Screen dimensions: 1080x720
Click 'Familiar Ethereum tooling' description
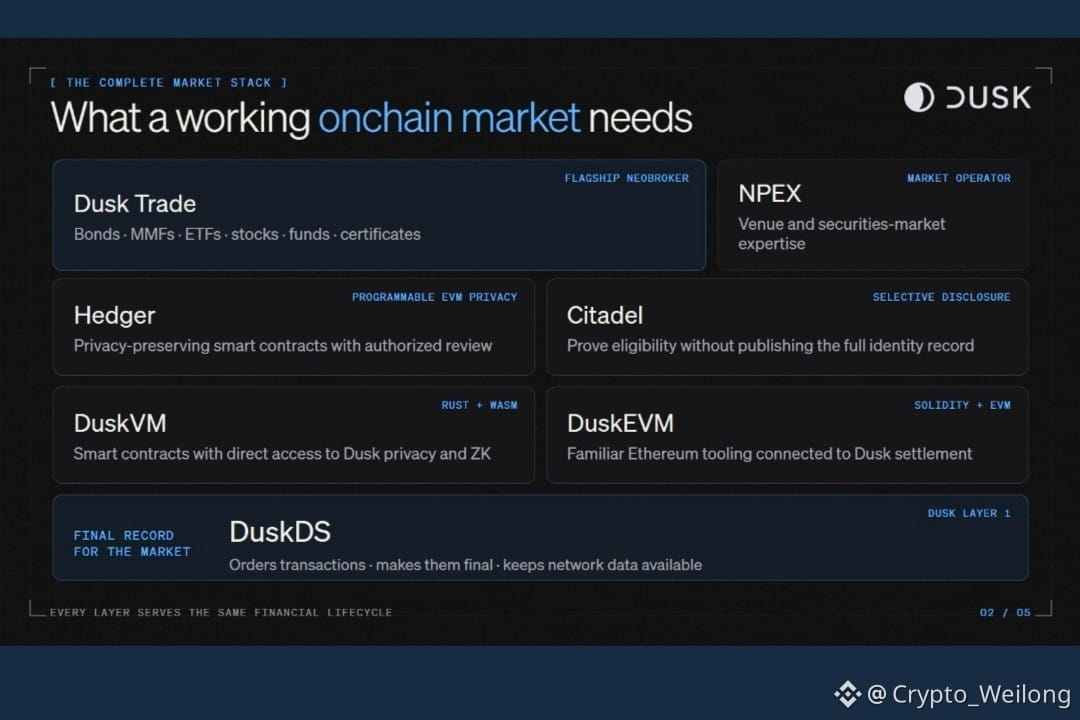point(769,454)
